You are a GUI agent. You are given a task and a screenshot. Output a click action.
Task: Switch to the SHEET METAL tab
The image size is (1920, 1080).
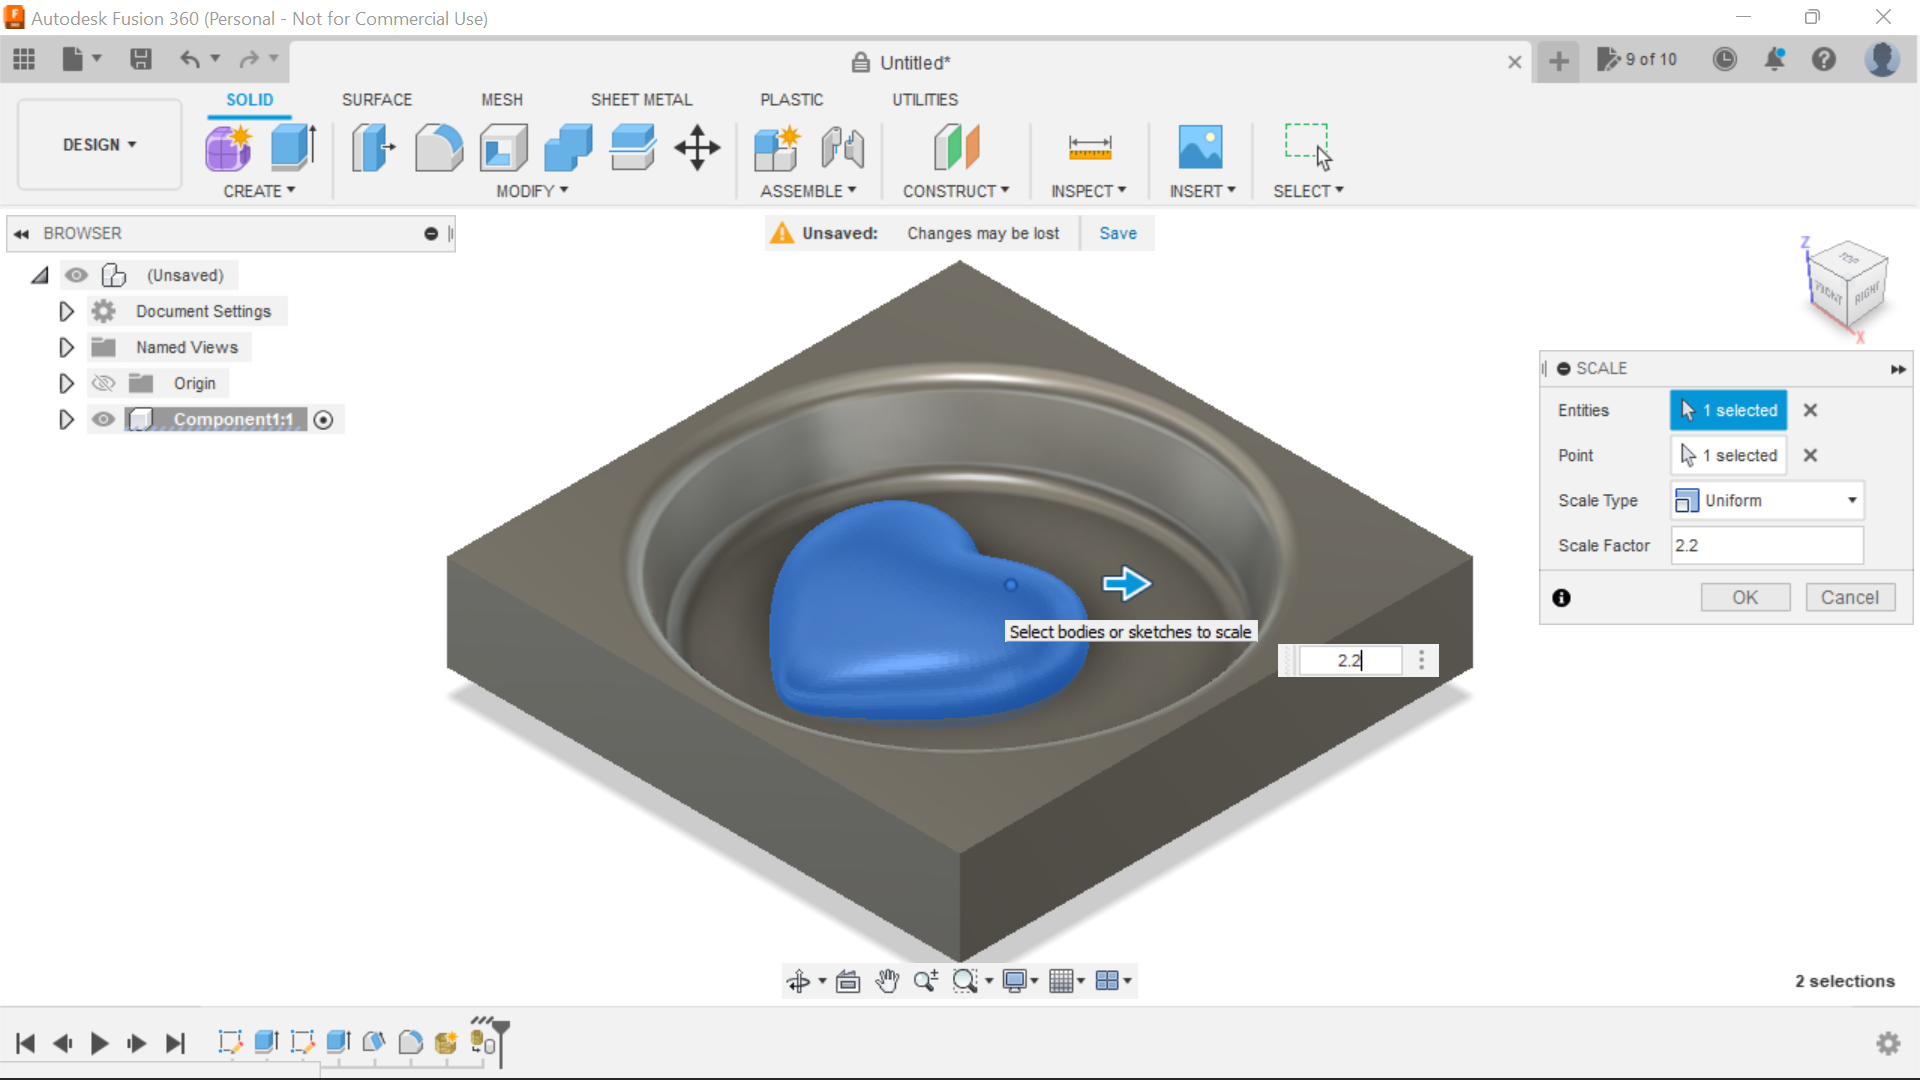click(641, 99)
